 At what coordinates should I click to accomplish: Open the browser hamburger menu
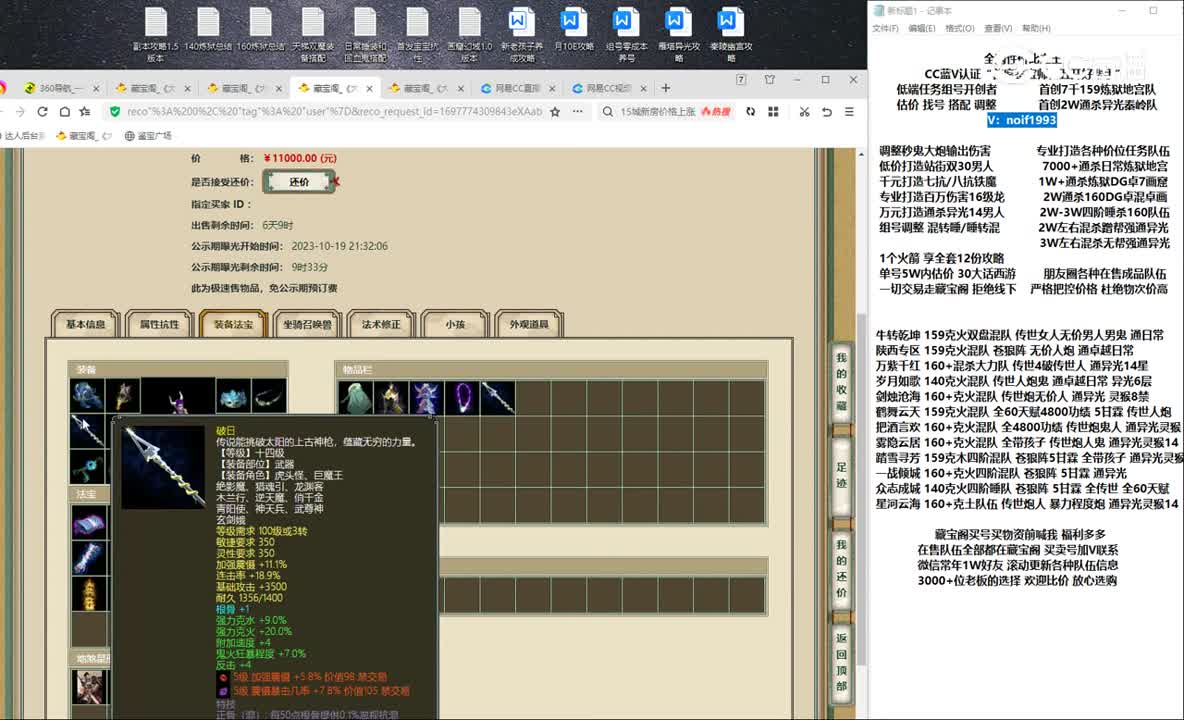849,112
